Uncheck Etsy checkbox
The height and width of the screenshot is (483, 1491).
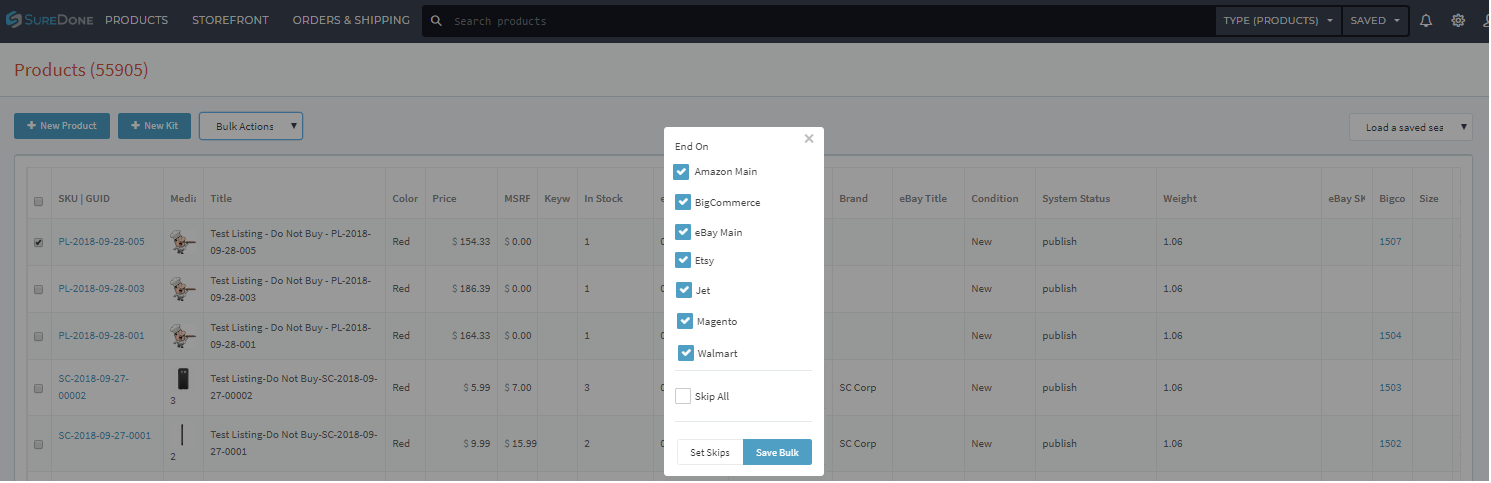point(682,260)
